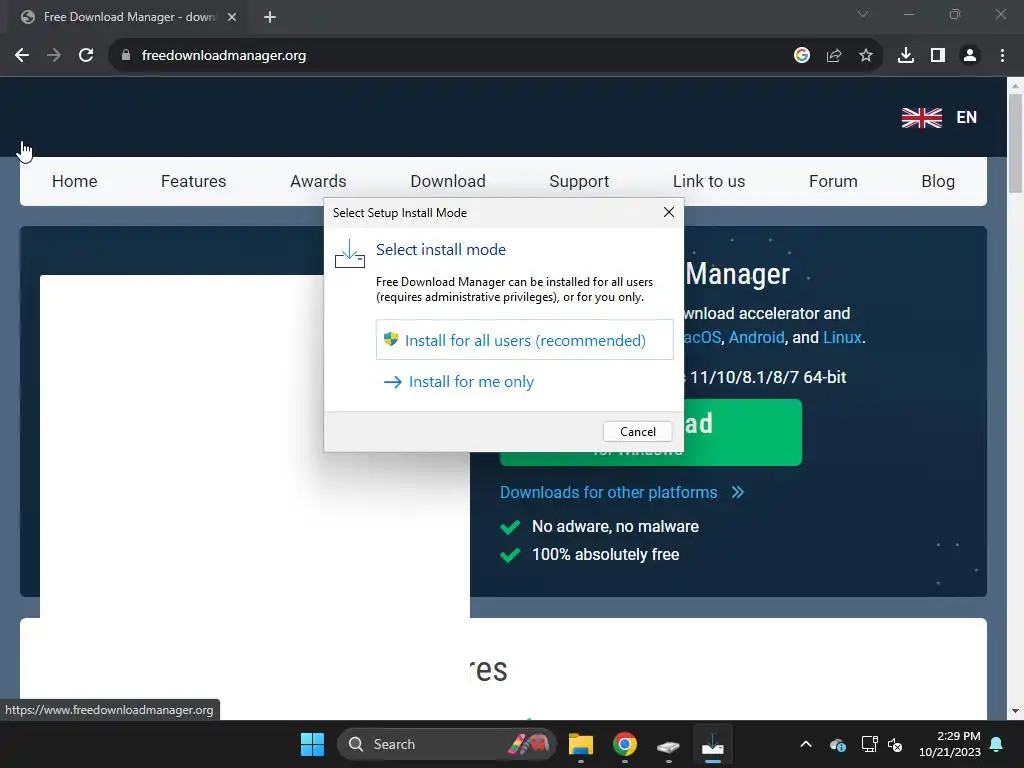Click the padlock site info icon
Image resolution: width=1024 pixels, height=768 pixels.
pyautogui.click(x=126, y=56)
